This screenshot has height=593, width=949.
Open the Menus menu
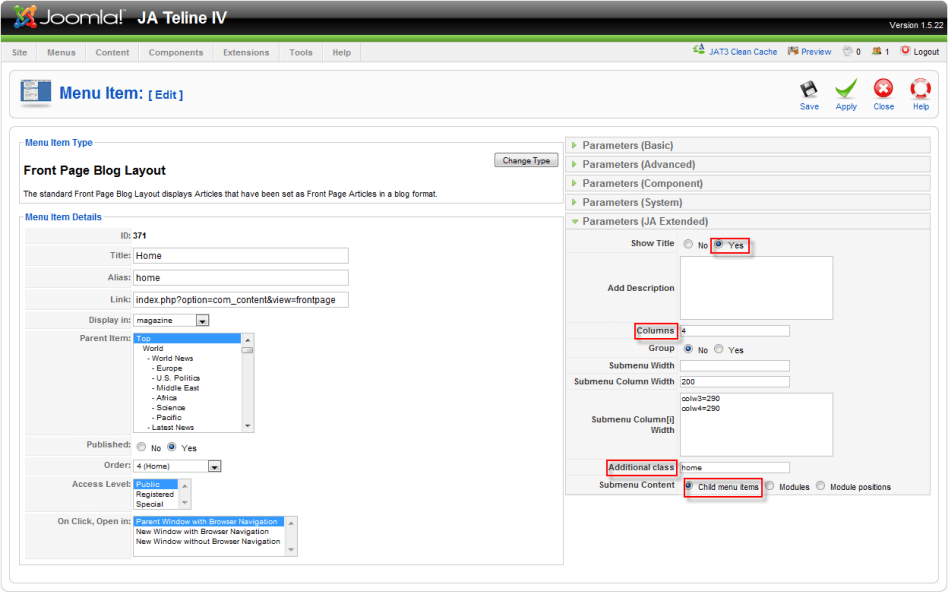click(61, 53)
